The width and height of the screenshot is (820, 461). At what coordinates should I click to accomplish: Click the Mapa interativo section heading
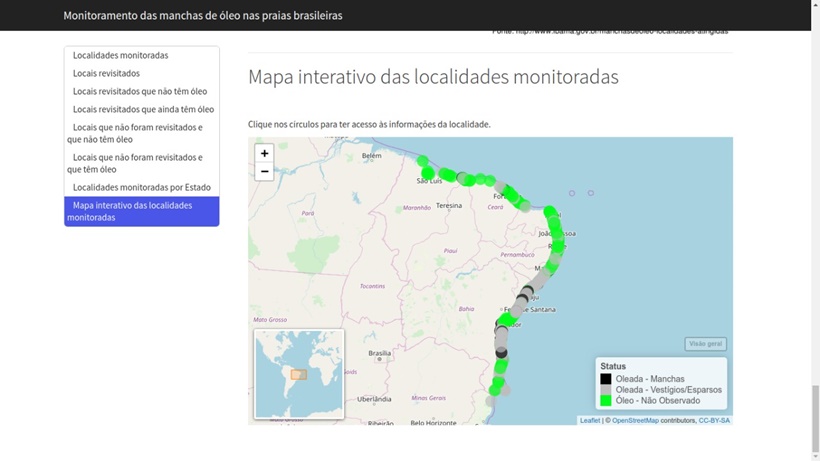(x=433, y=77)
